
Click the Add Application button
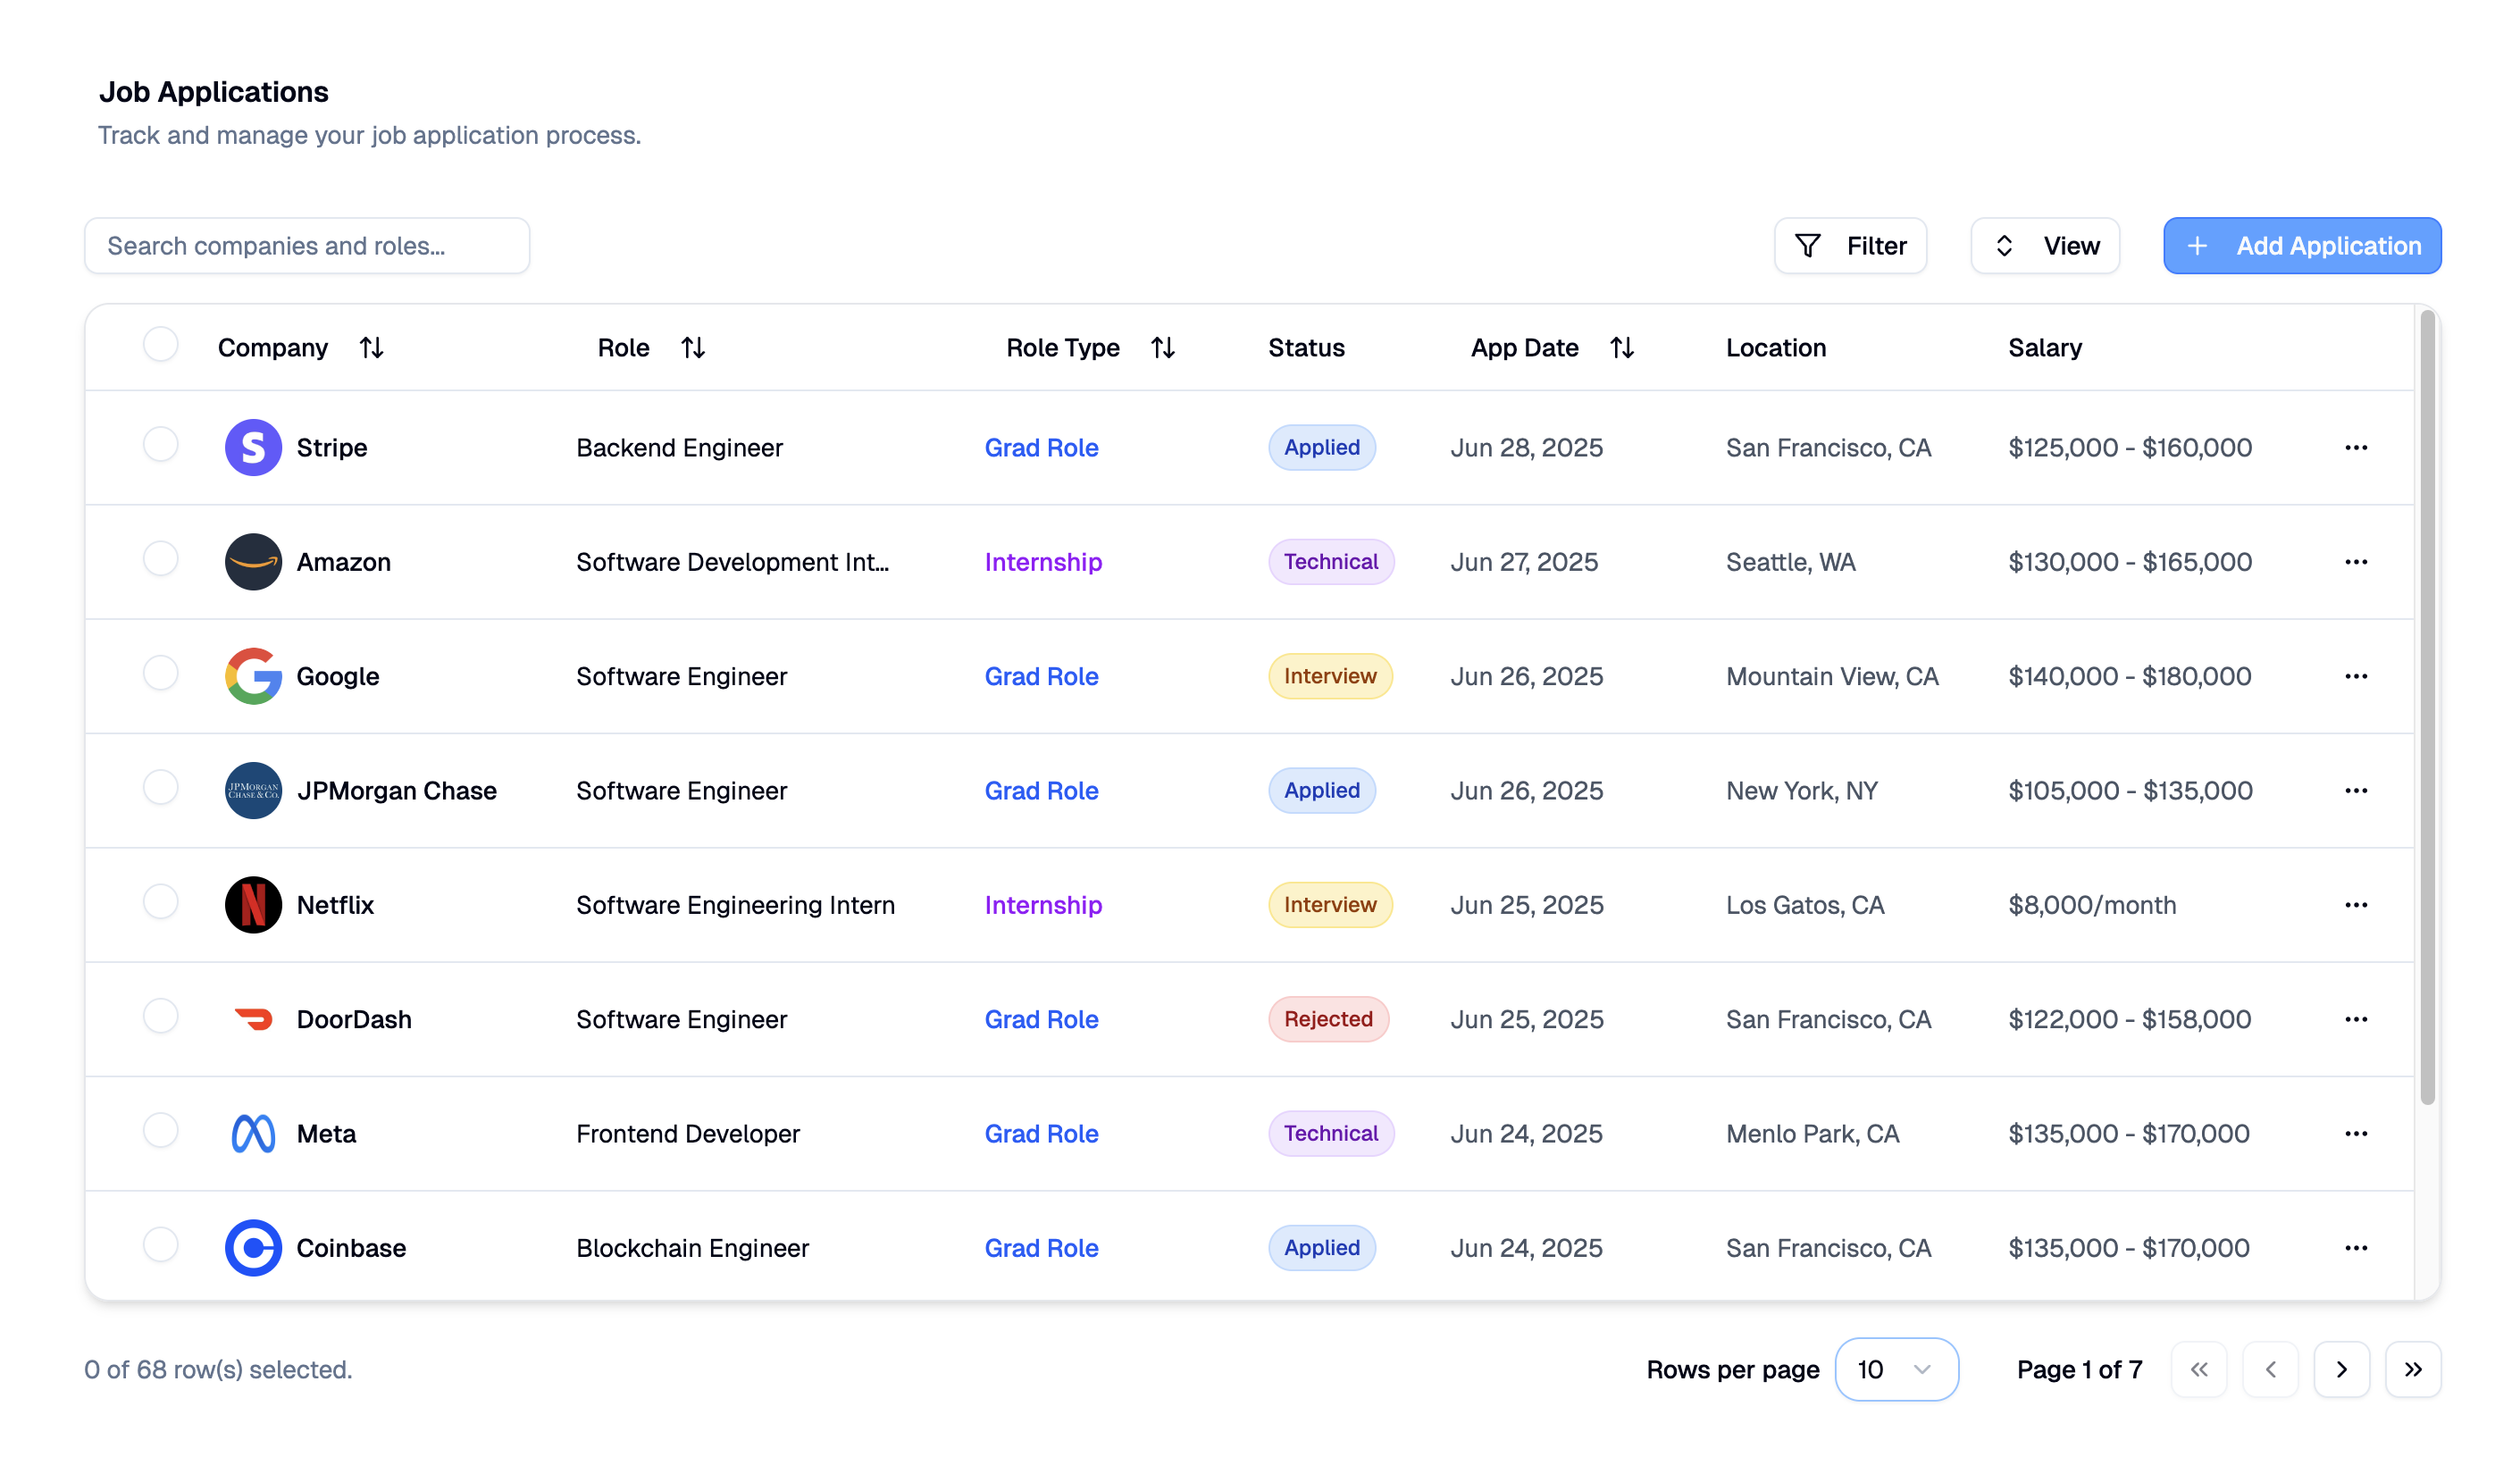point(2302,246)
